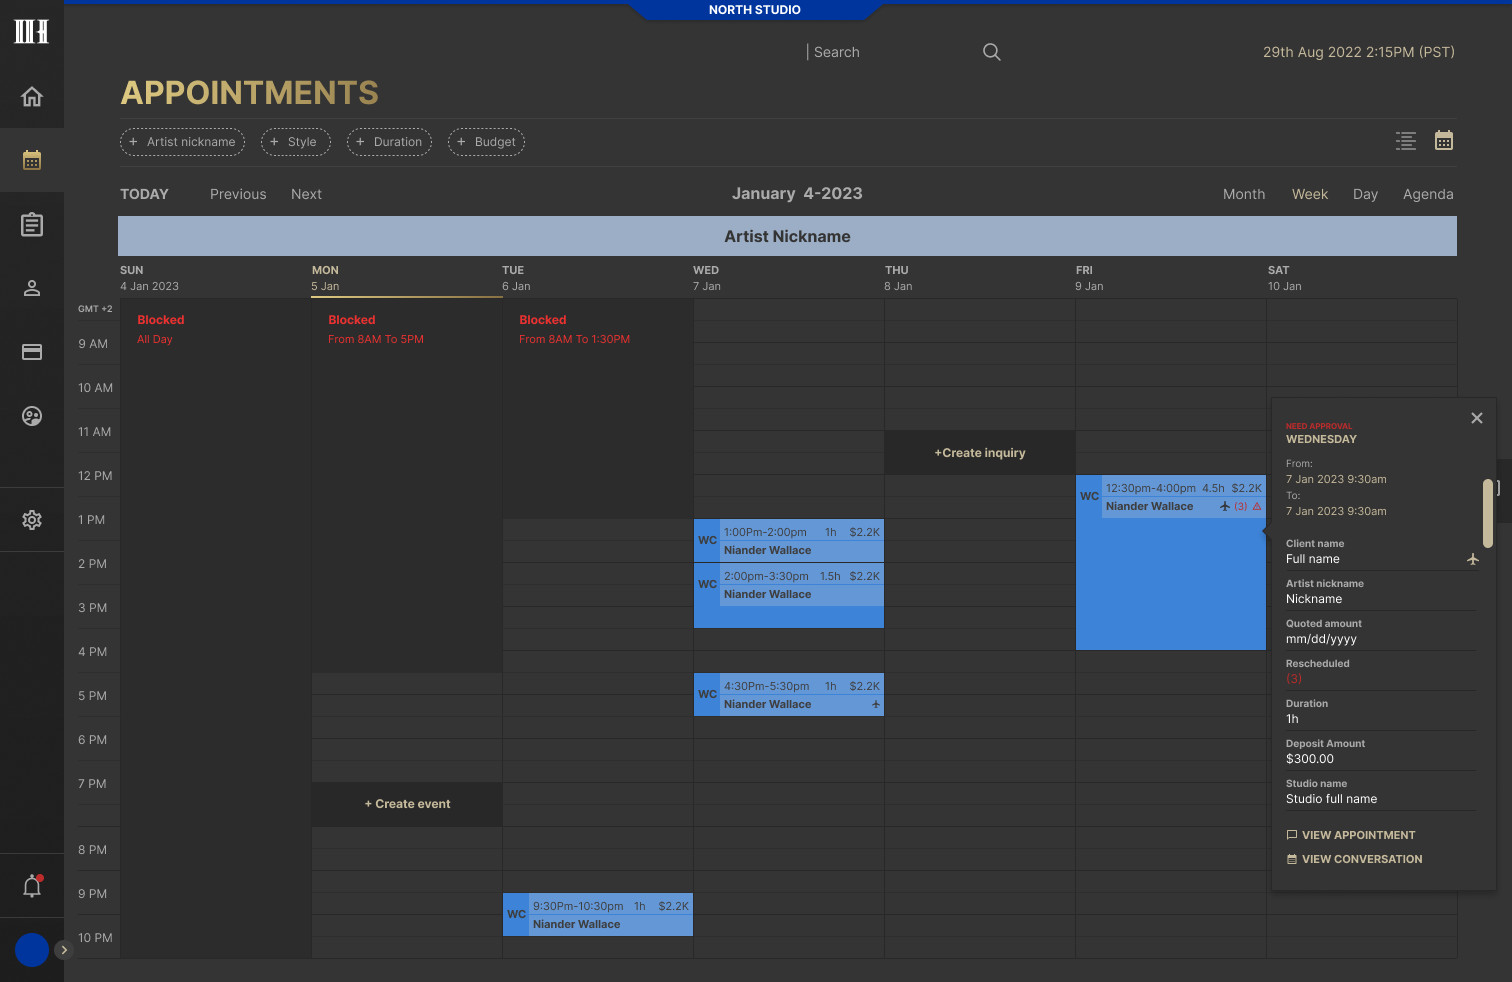Open the payments card icon in sidebar

point(32,352)
